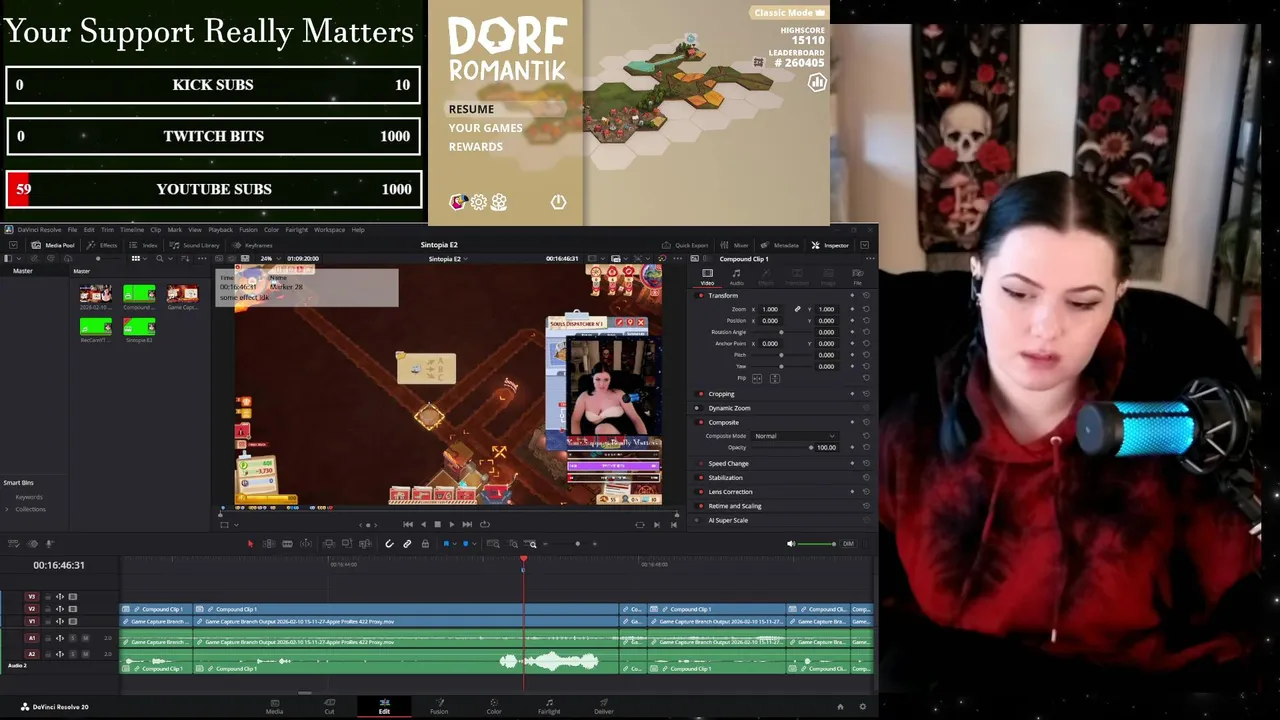
Task: Open the Keyframes panel
Action: pyautogui.click(x=252, y=245)
